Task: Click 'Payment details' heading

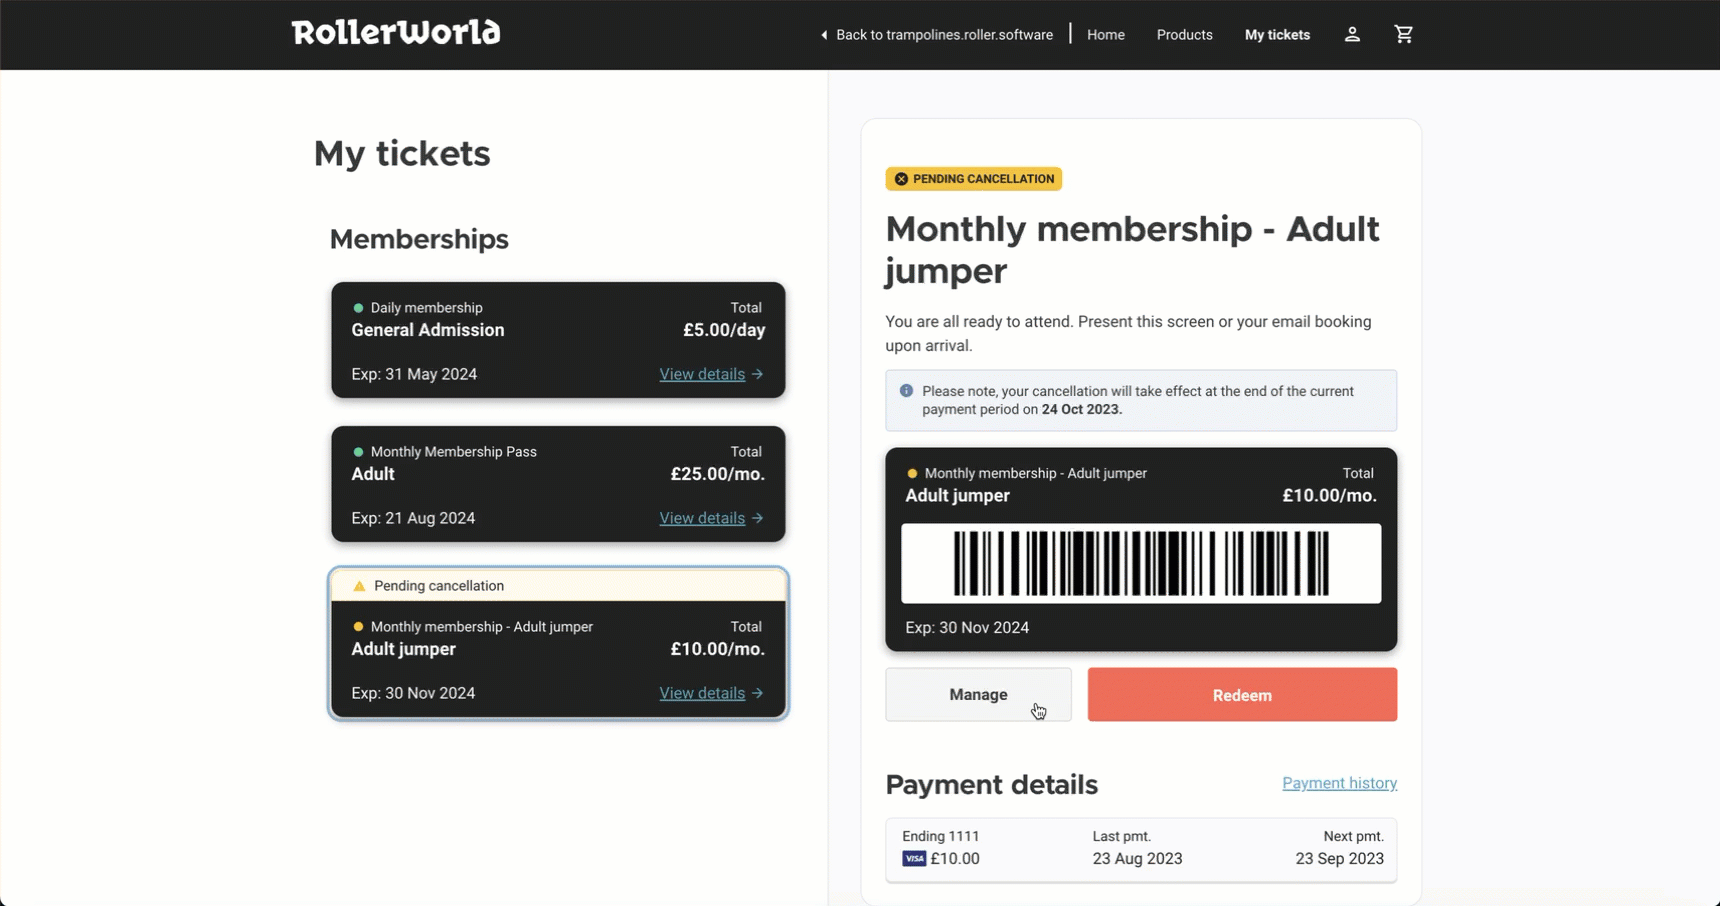Action: (x=992, y=785)
